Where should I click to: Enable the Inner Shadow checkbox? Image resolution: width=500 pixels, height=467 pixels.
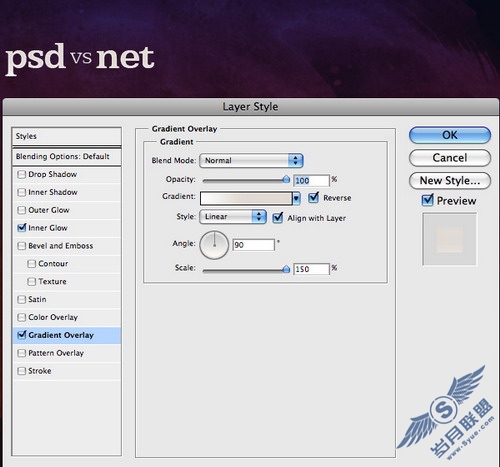22,192
